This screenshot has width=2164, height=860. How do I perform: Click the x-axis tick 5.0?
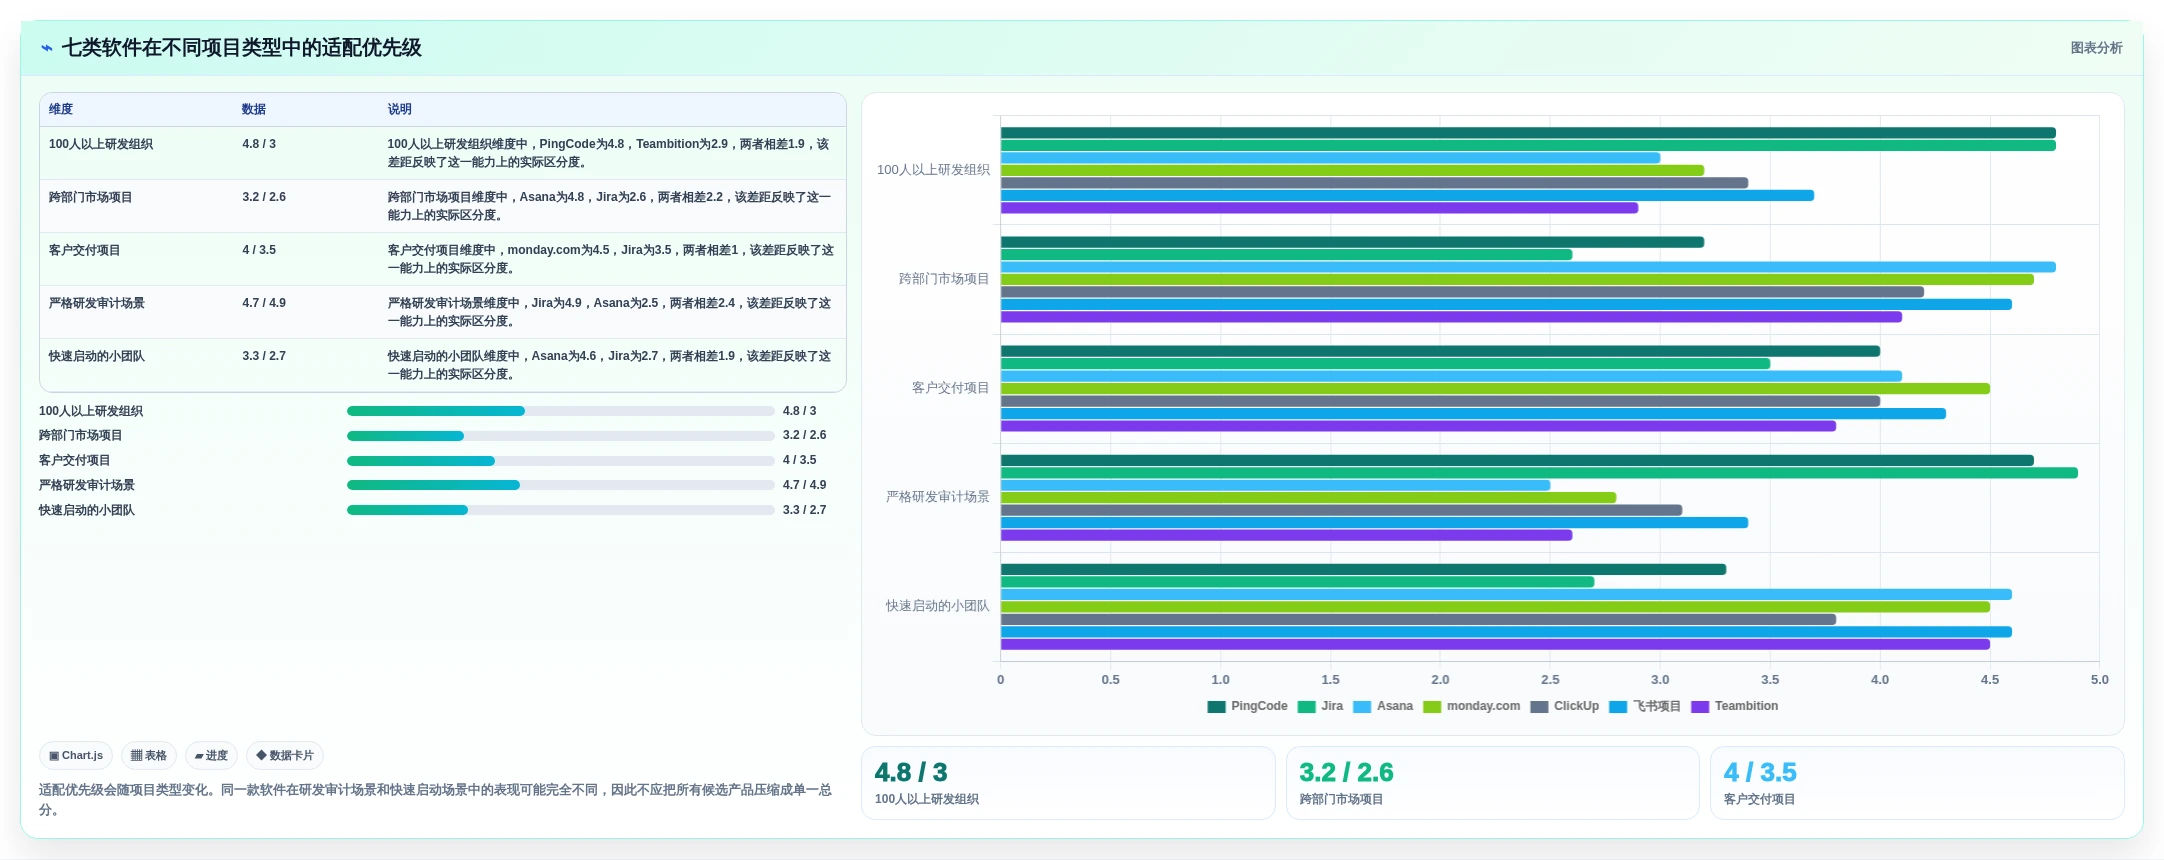[2099, 680]
